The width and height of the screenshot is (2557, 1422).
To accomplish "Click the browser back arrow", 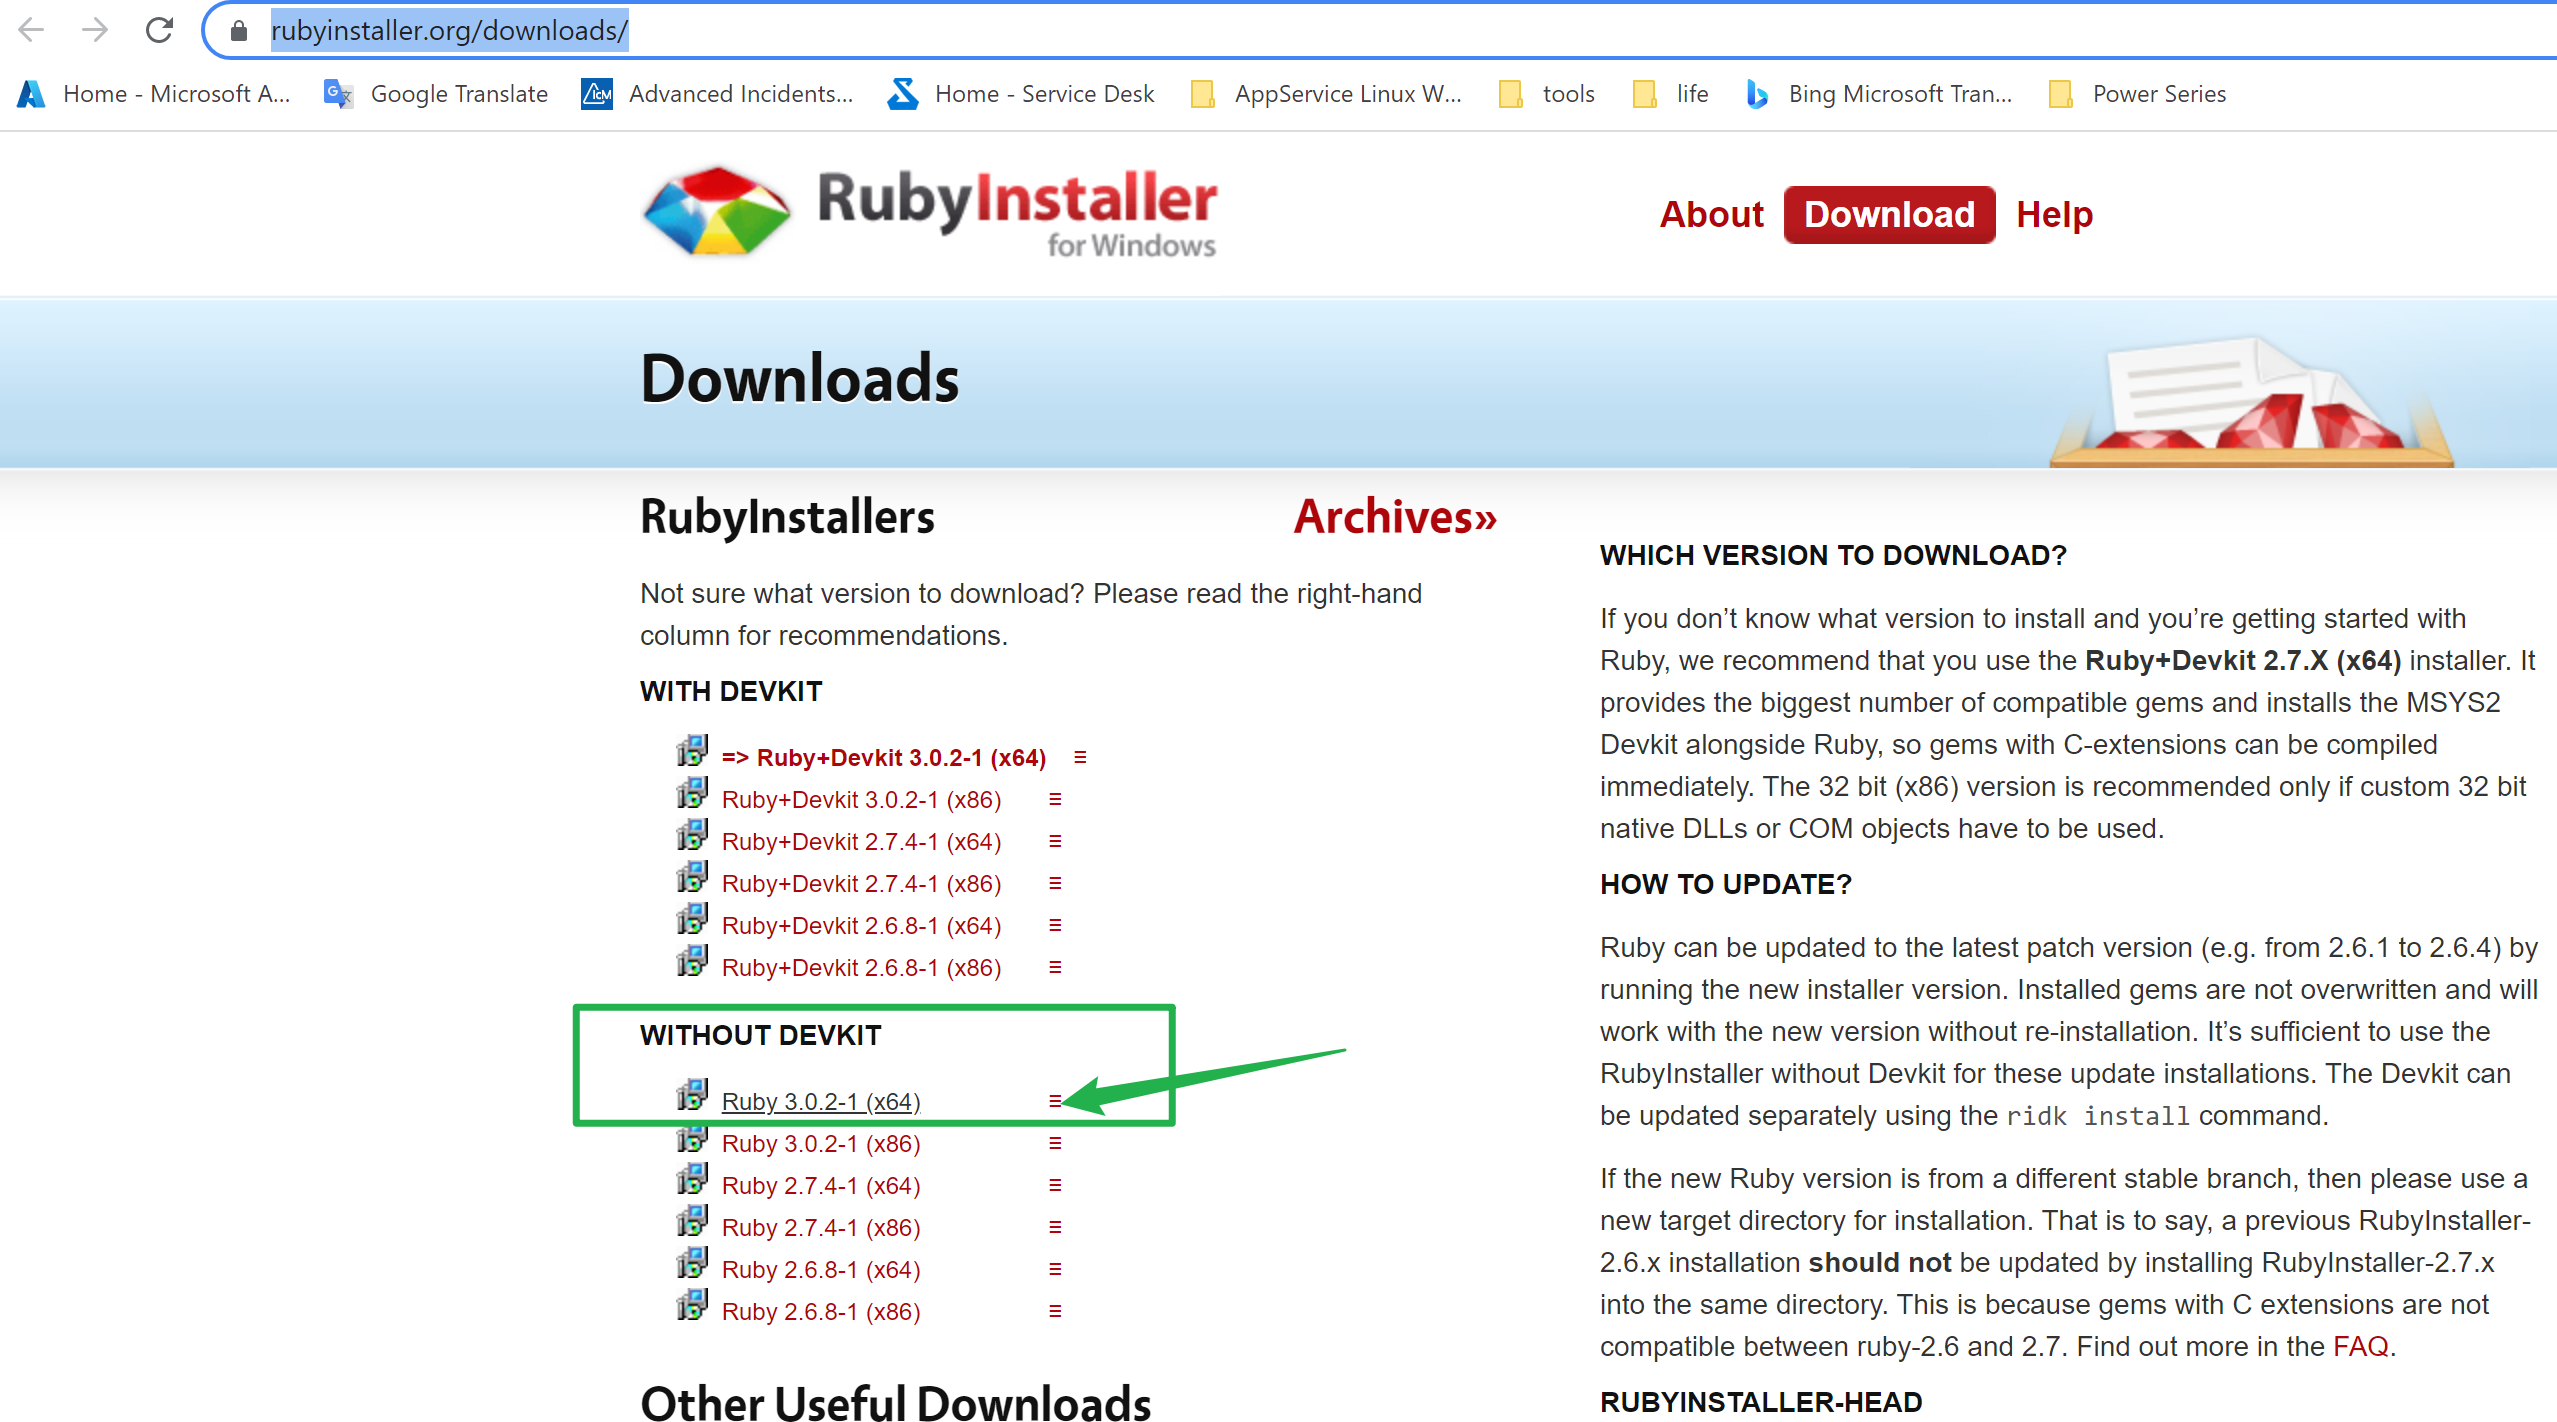I will click(x=32, y=30).
